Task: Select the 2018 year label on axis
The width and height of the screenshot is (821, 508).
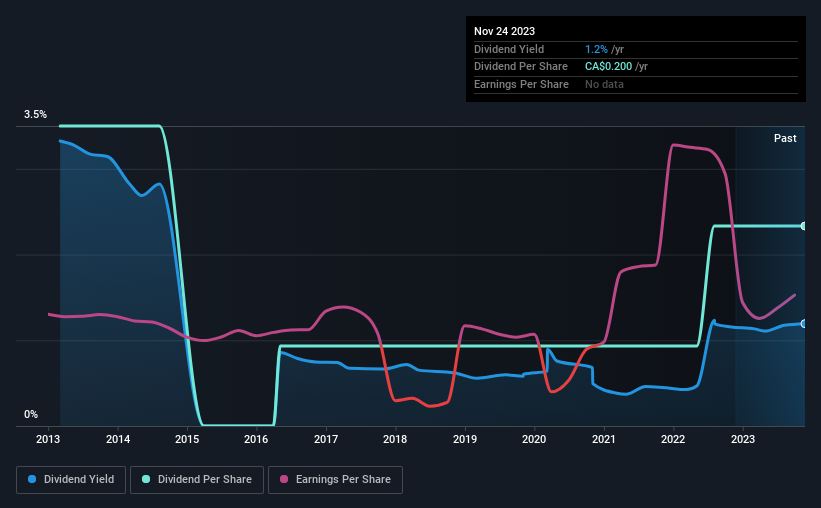Action: tap(395, 439)
